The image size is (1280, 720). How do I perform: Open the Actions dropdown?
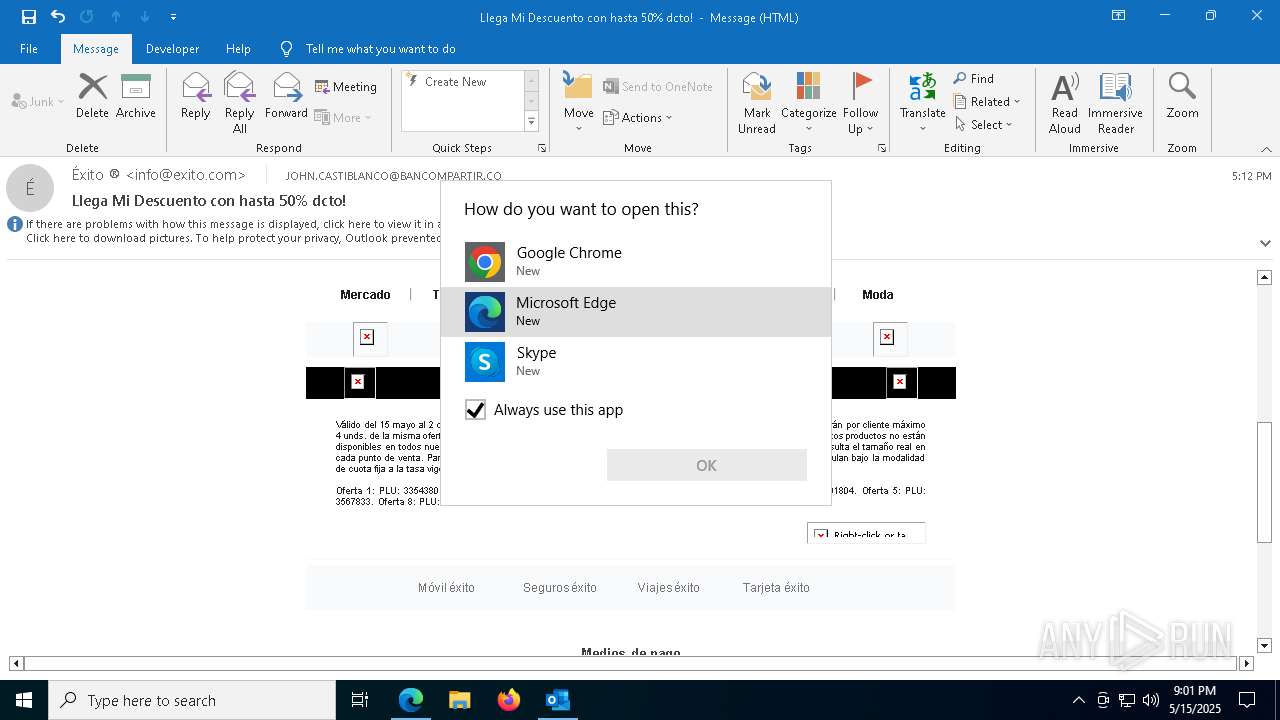click(638, 117)
